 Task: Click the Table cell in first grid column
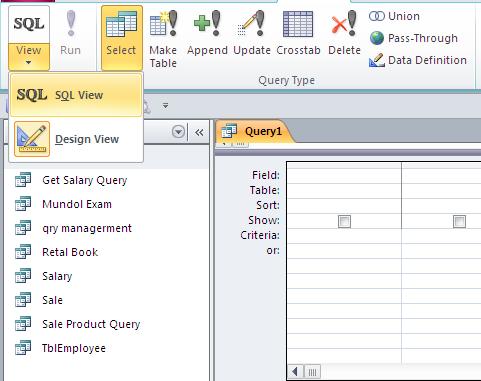click(344, 191)
